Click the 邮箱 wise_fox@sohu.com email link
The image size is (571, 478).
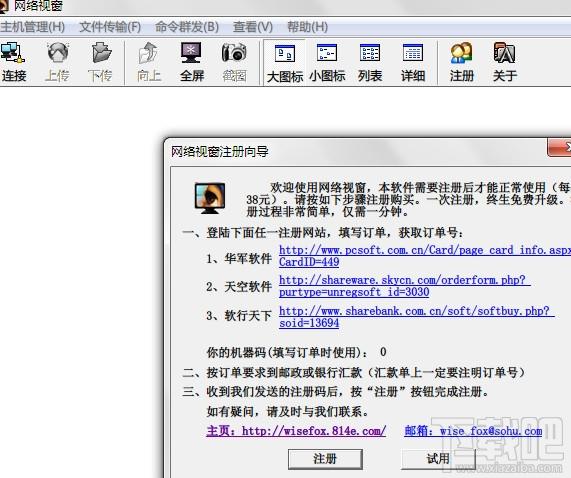(x=473, y=431)
